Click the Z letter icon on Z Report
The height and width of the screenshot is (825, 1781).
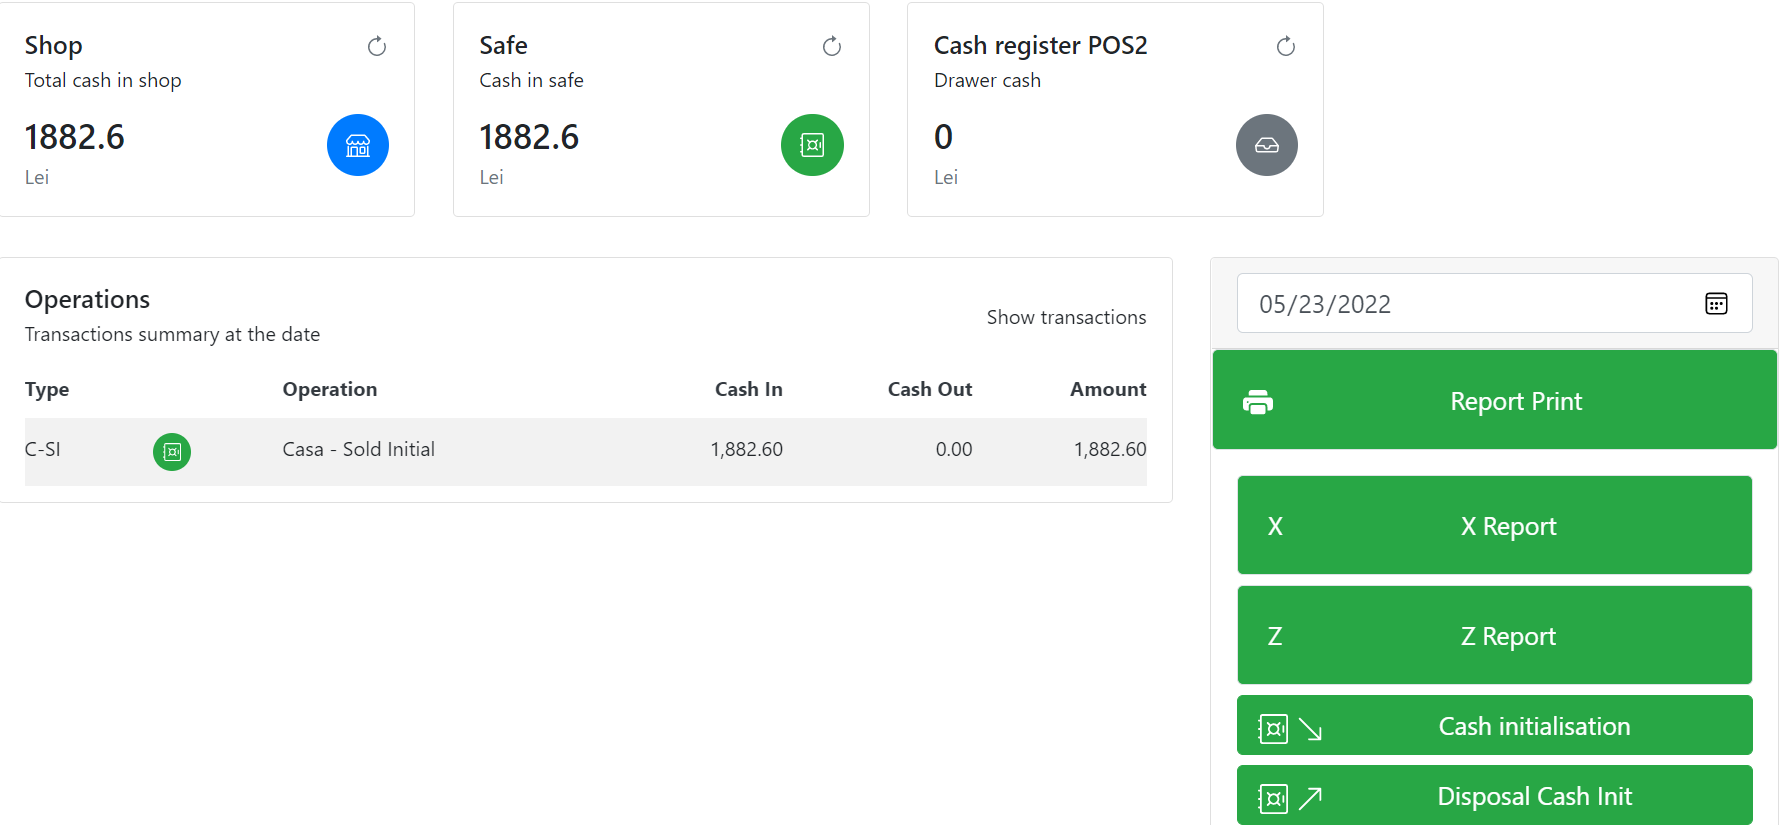1275,637
